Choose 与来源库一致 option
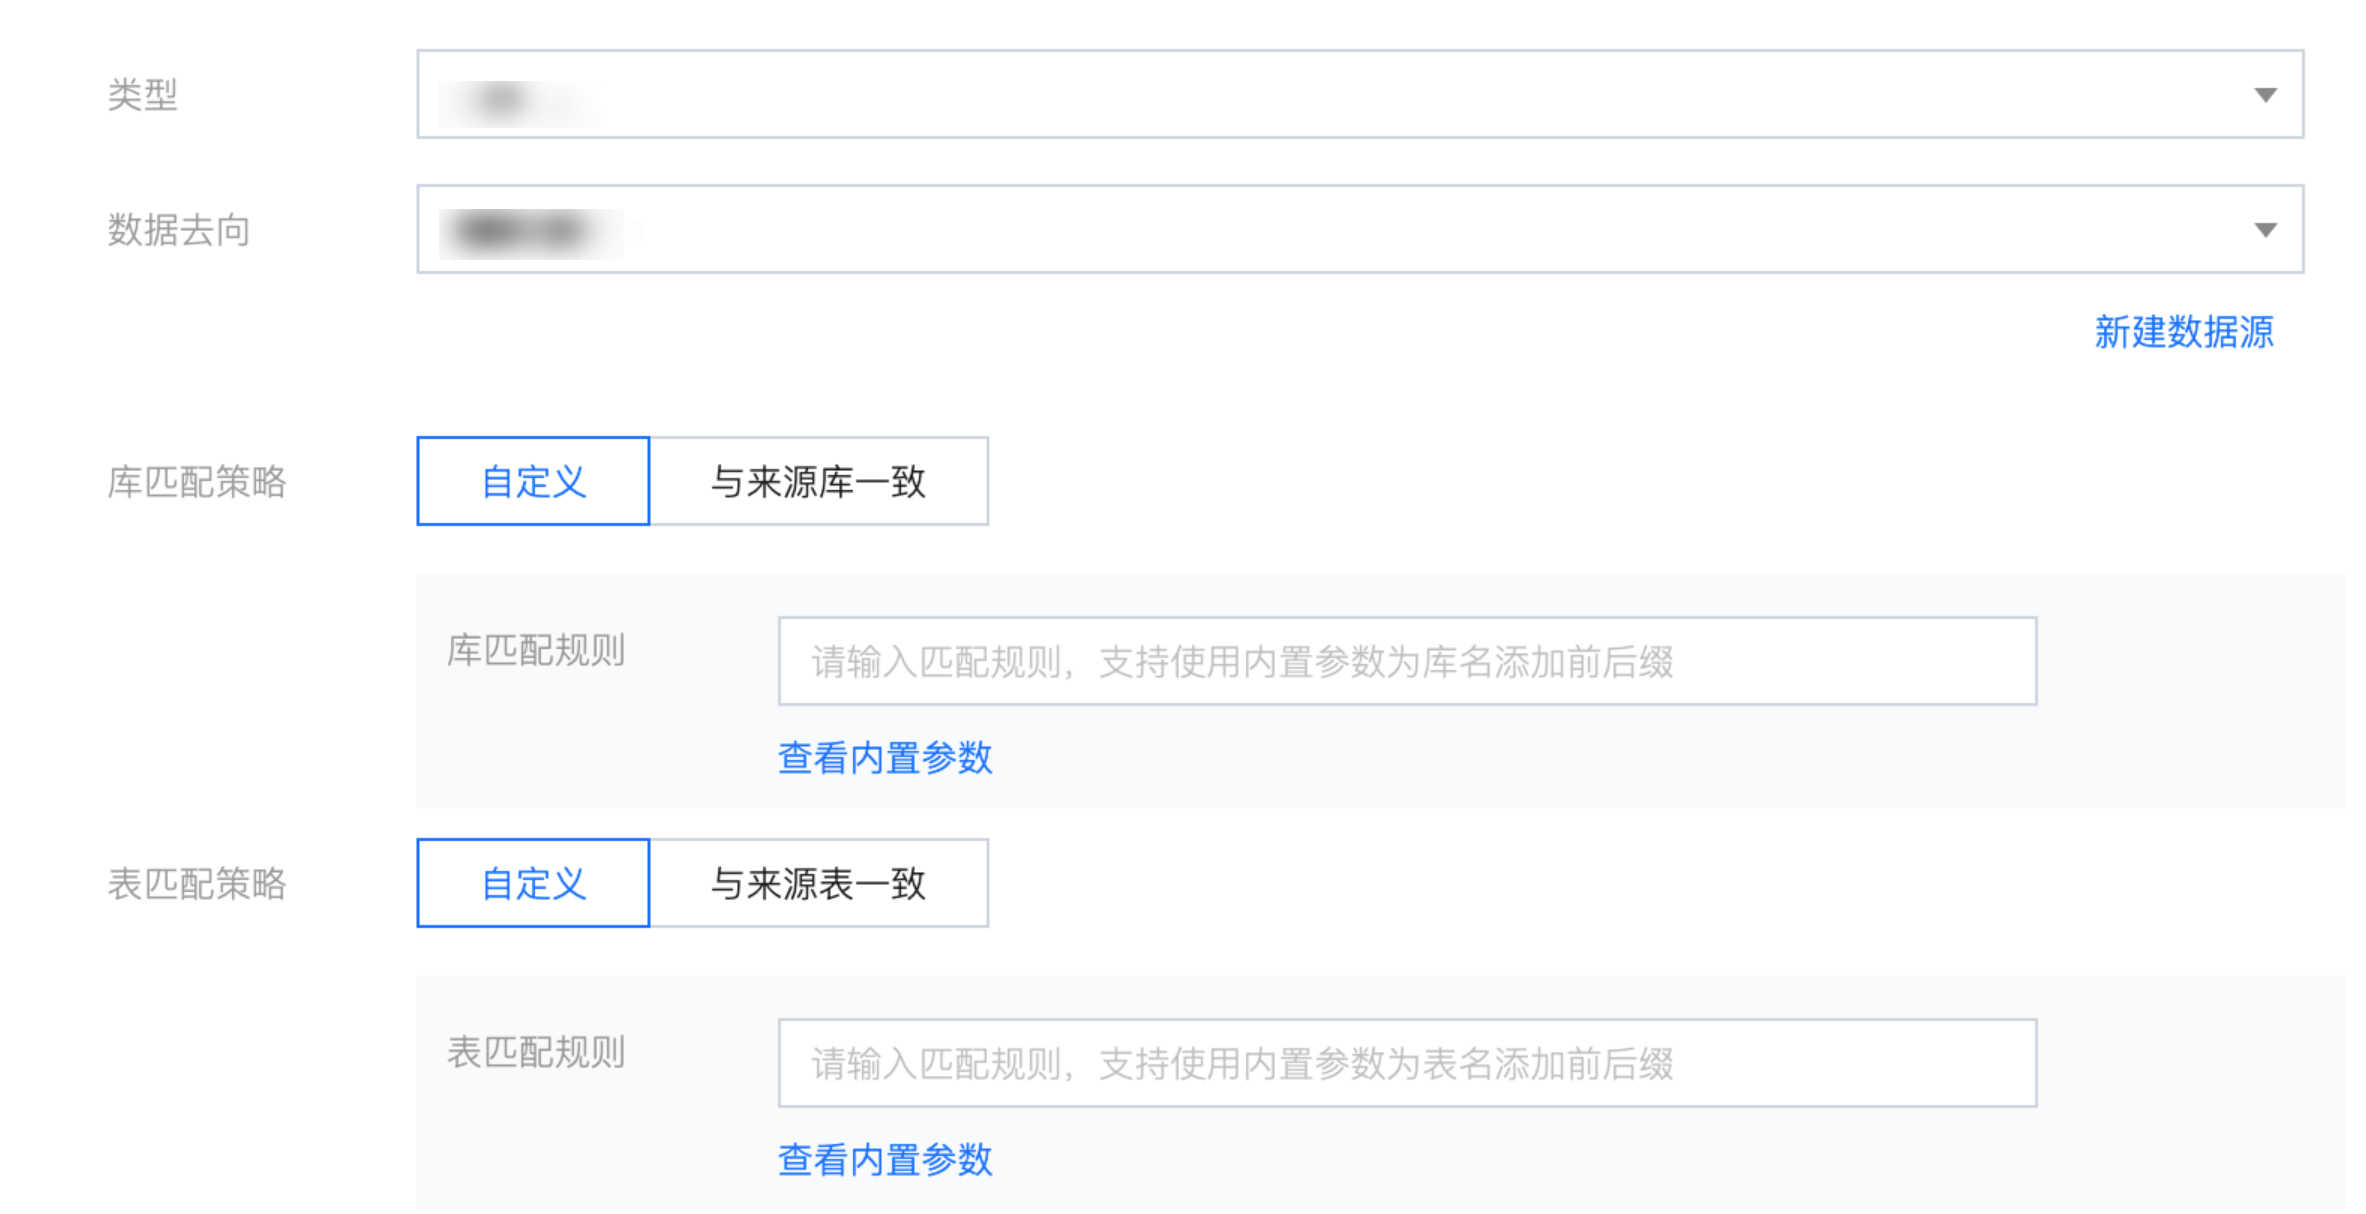 click(818, 481)
